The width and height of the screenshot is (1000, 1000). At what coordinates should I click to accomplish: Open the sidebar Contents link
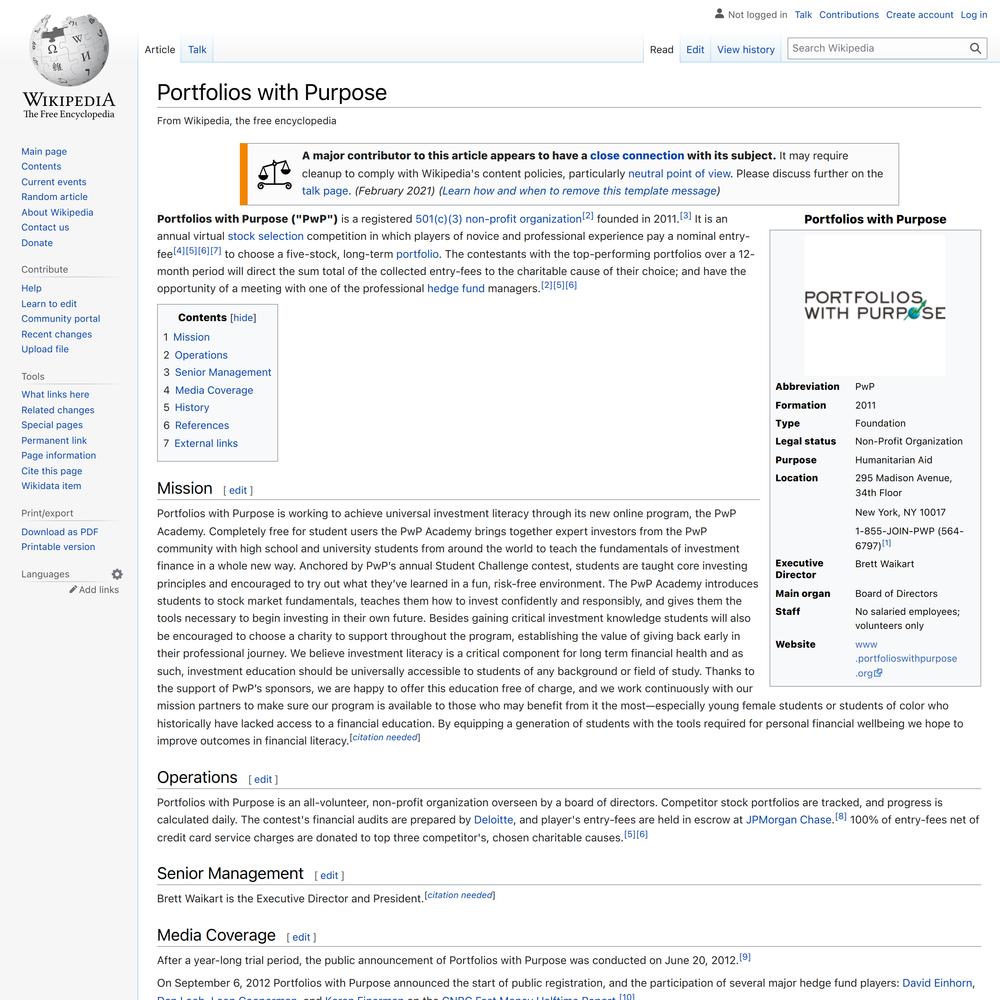click(41, 166)
